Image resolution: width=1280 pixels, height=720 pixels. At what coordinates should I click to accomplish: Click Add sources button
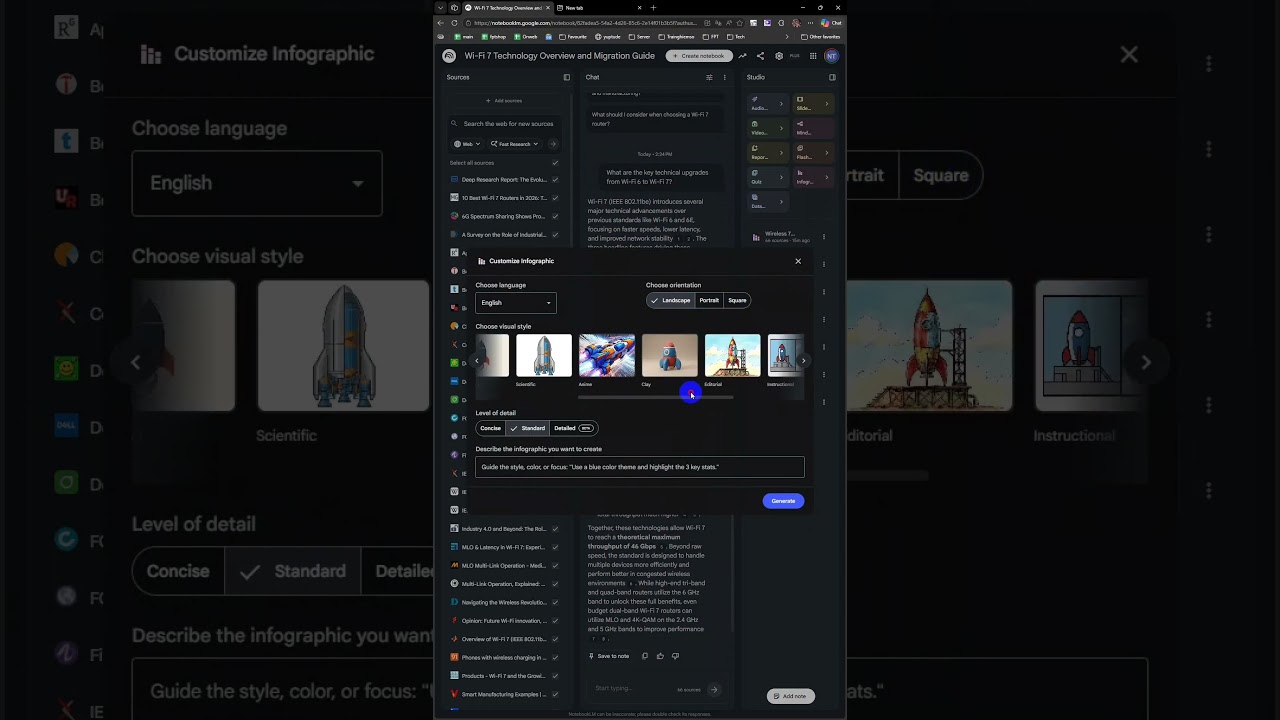pyautogui.click(x=504, y=101)
